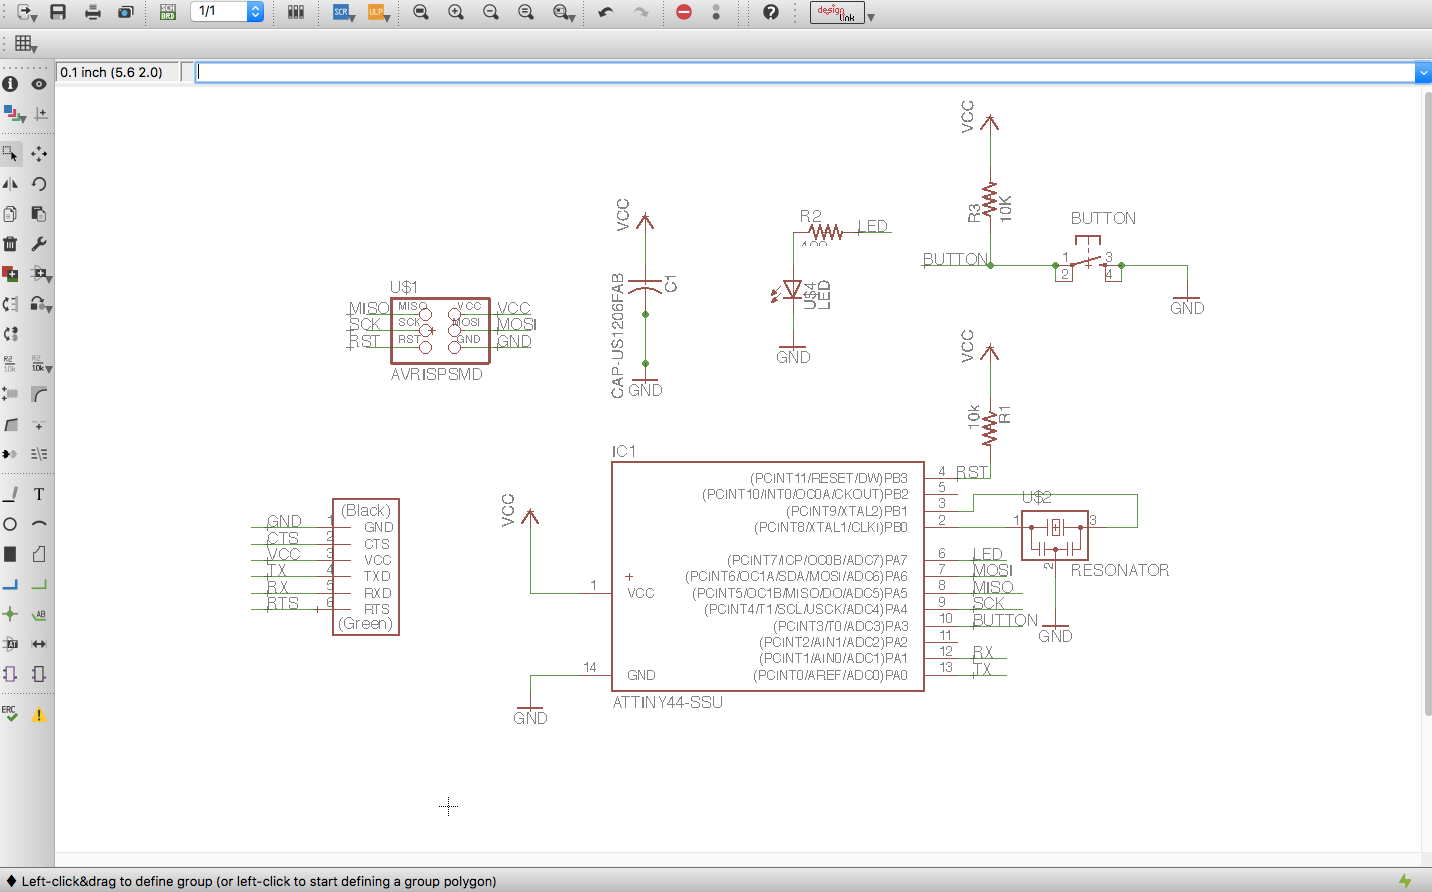Select the Dimension tool
The width and height of the screenshot is (1432, 892).
39,644
